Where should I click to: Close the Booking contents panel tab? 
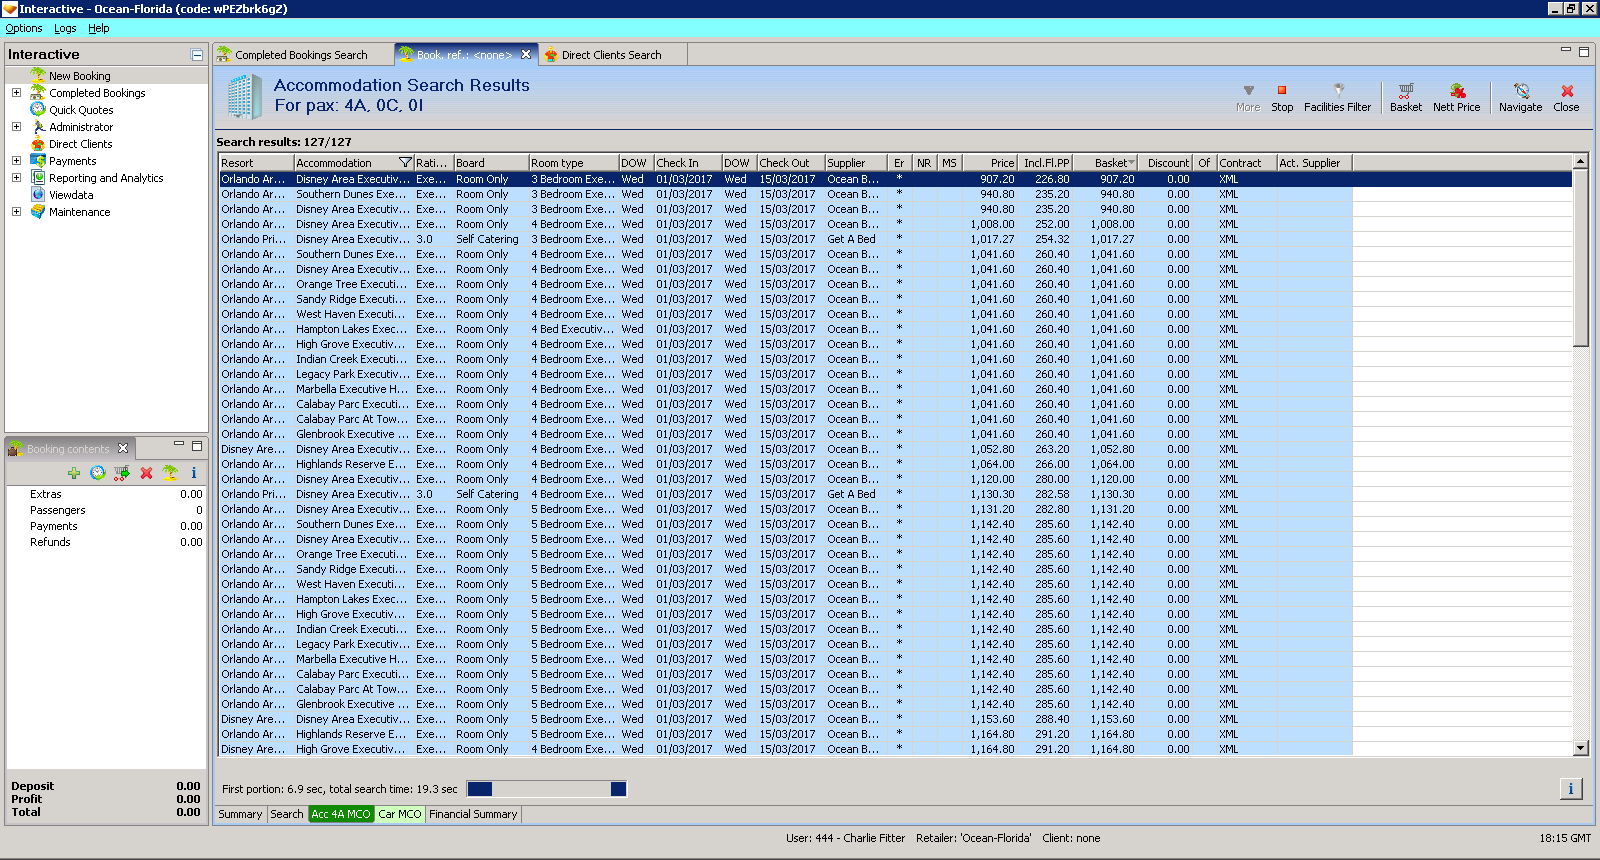pyautogui.click(x=123, y=448)
